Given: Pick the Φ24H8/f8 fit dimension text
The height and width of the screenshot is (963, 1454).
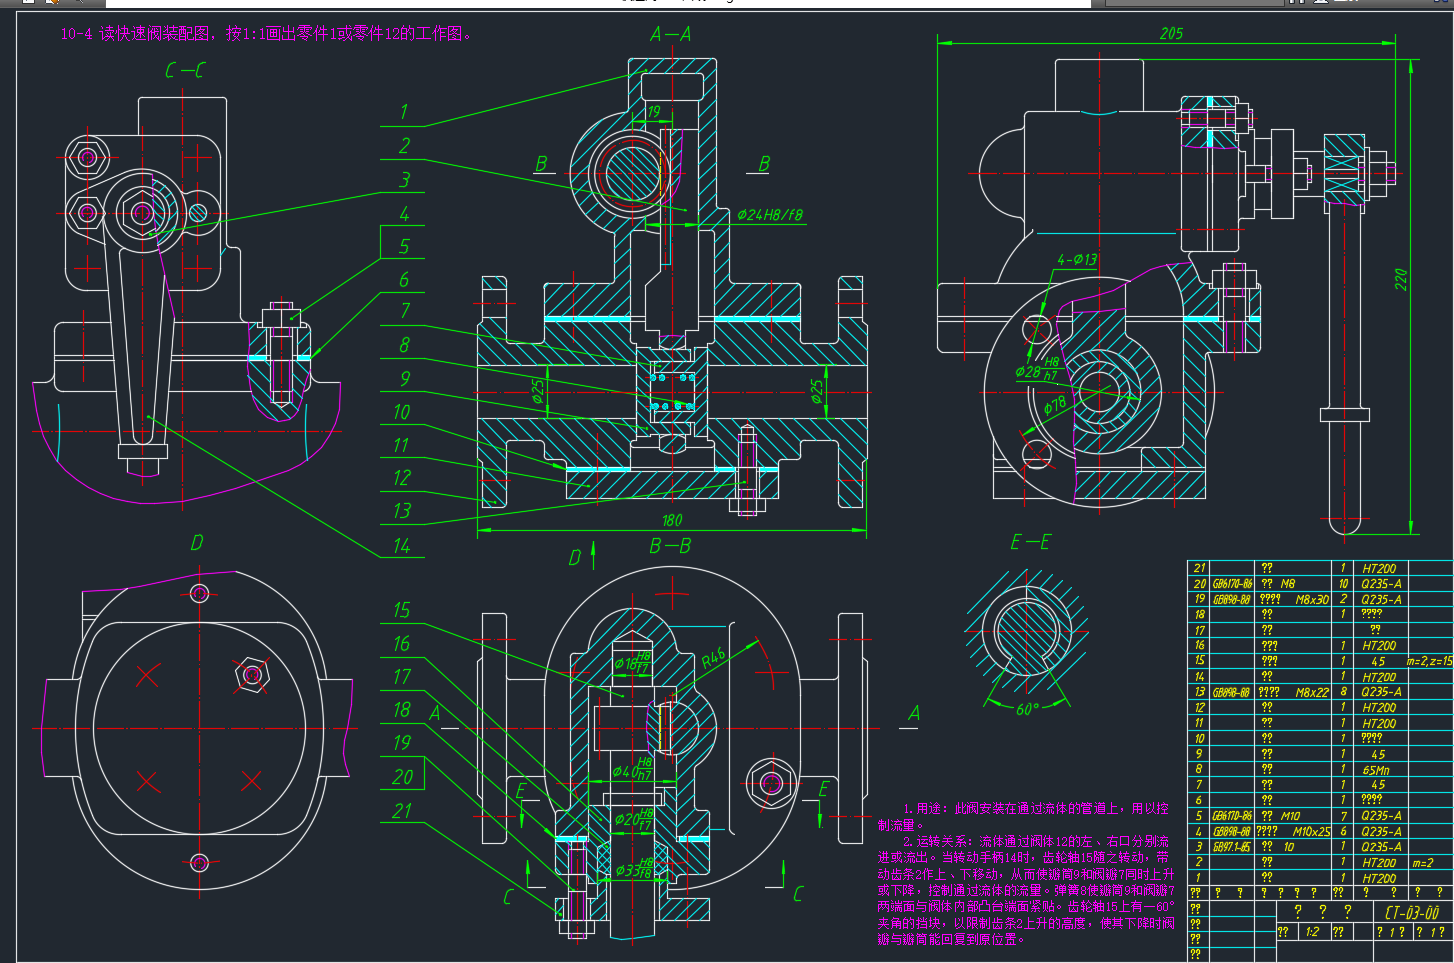Looking at the screenshot, I should coord(769,215).
